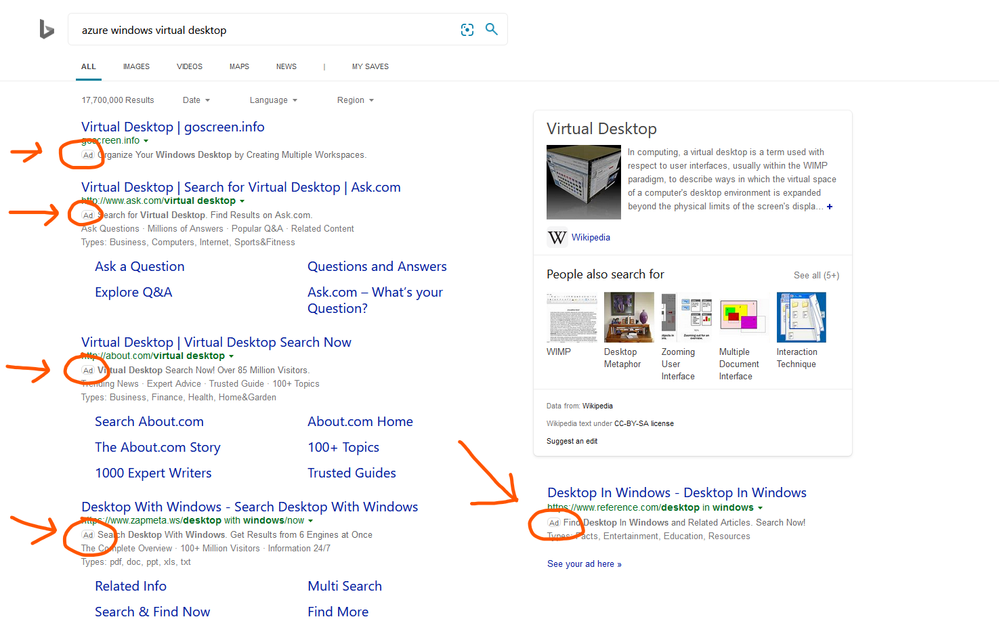Open Virtual Desktop | goscreen.info result
999x634 pixels.
(173, 127)
